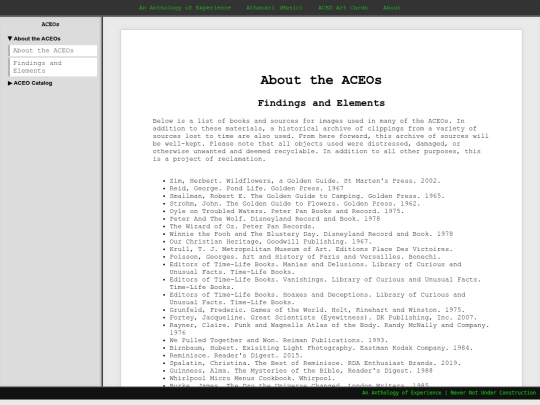This screenshot has width=540, height=405.
Task: Open ACEO Art Cards in top navigation
Action: pos(343,8)
